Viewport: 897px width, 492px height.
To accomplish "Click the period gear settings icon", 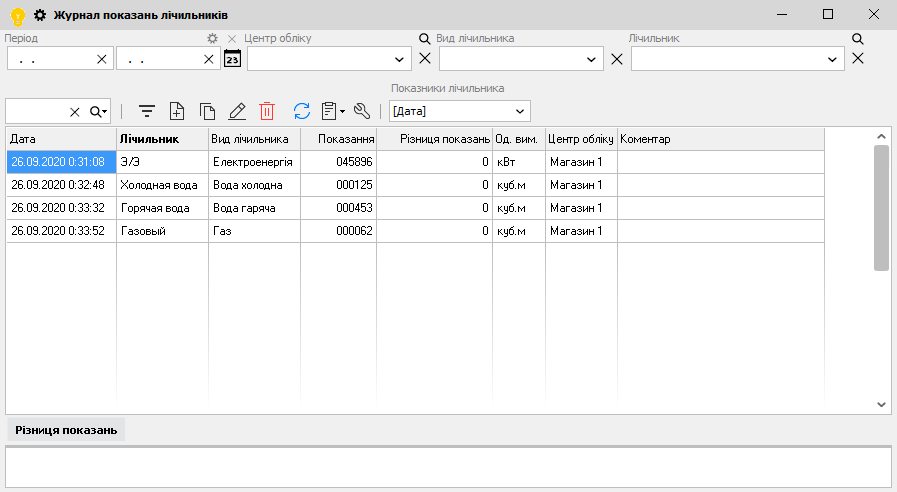I will coord(212,39).
